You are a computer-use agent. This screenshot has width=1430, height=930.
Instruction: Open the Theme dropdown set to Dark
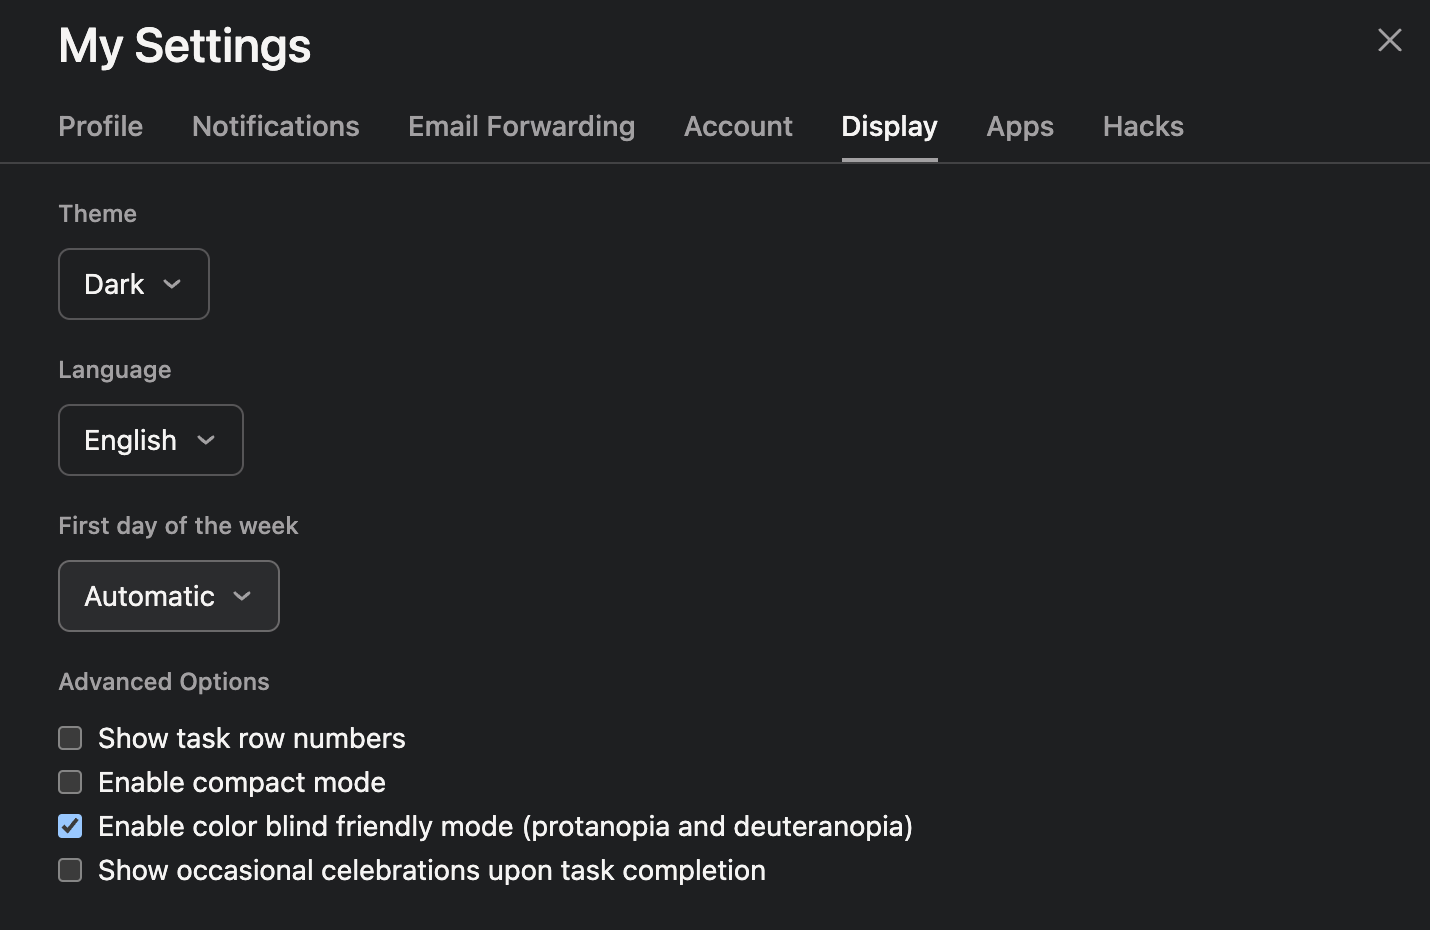(133, 284)
